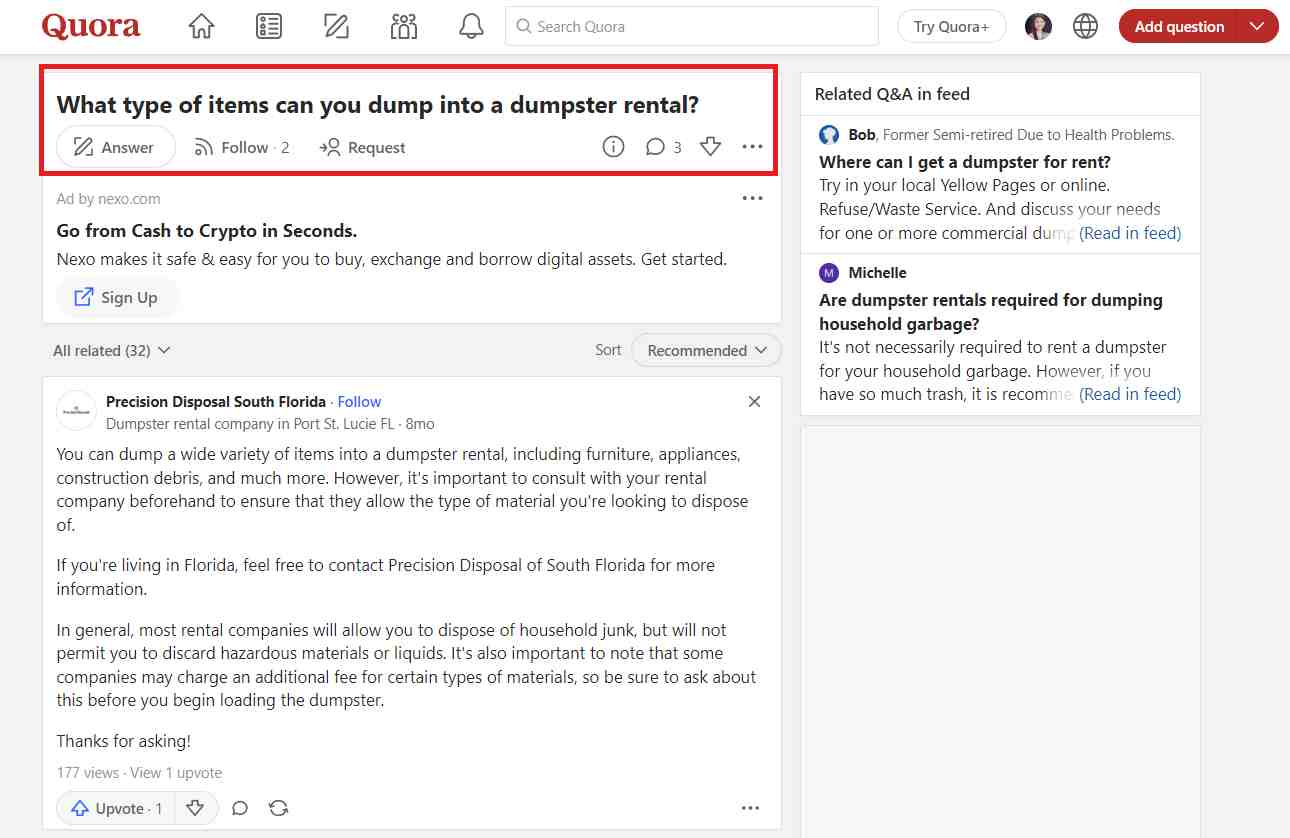Open the Answer pencil icon in navbar

[336, 27]
